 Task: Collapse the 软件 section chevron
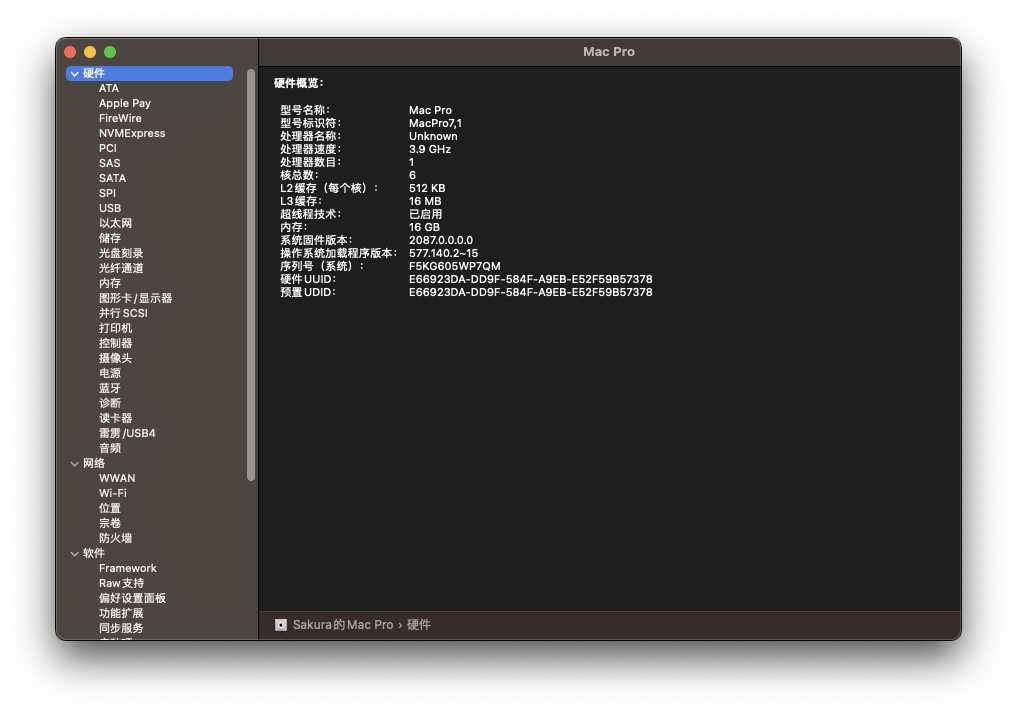(74, 554)
